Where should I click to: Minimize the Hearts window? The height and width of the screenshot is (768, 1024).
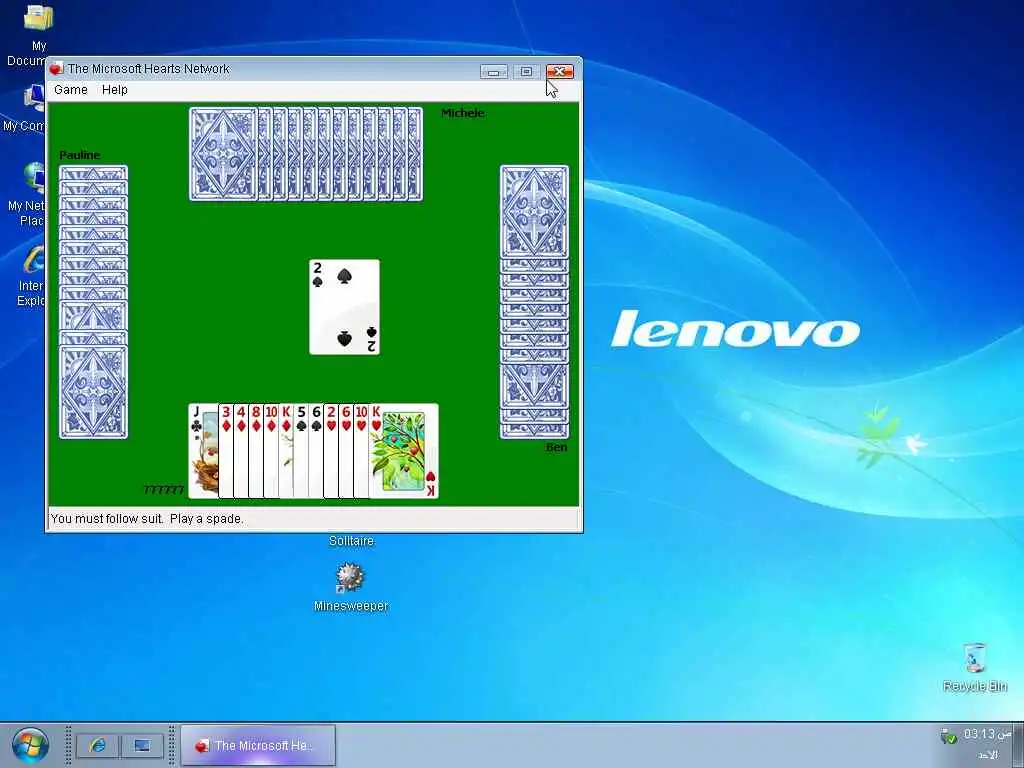[x=494, y=71]
